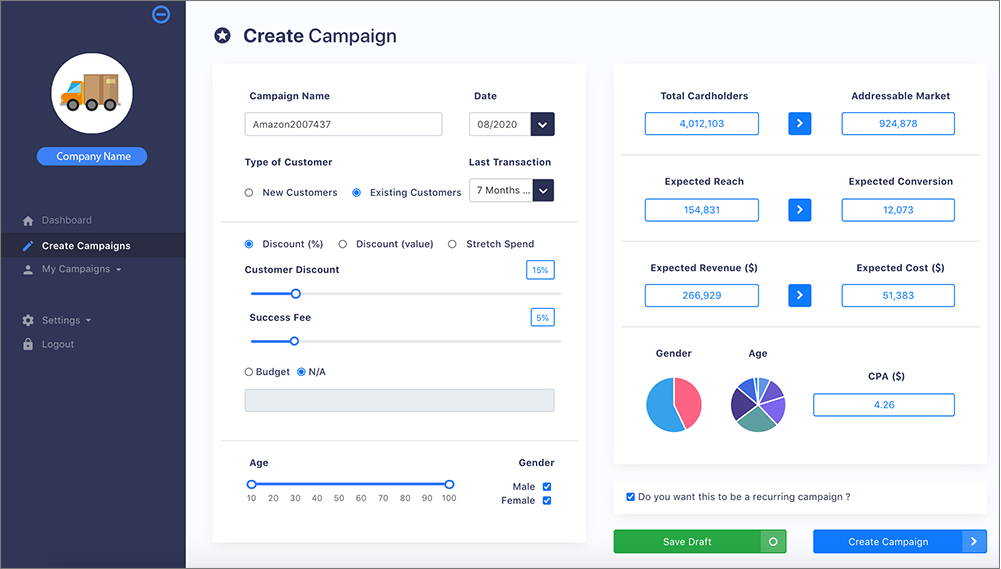Click the Settings gear icon
This screenshot has height=569, width=1001.
[x=27, y=321]
